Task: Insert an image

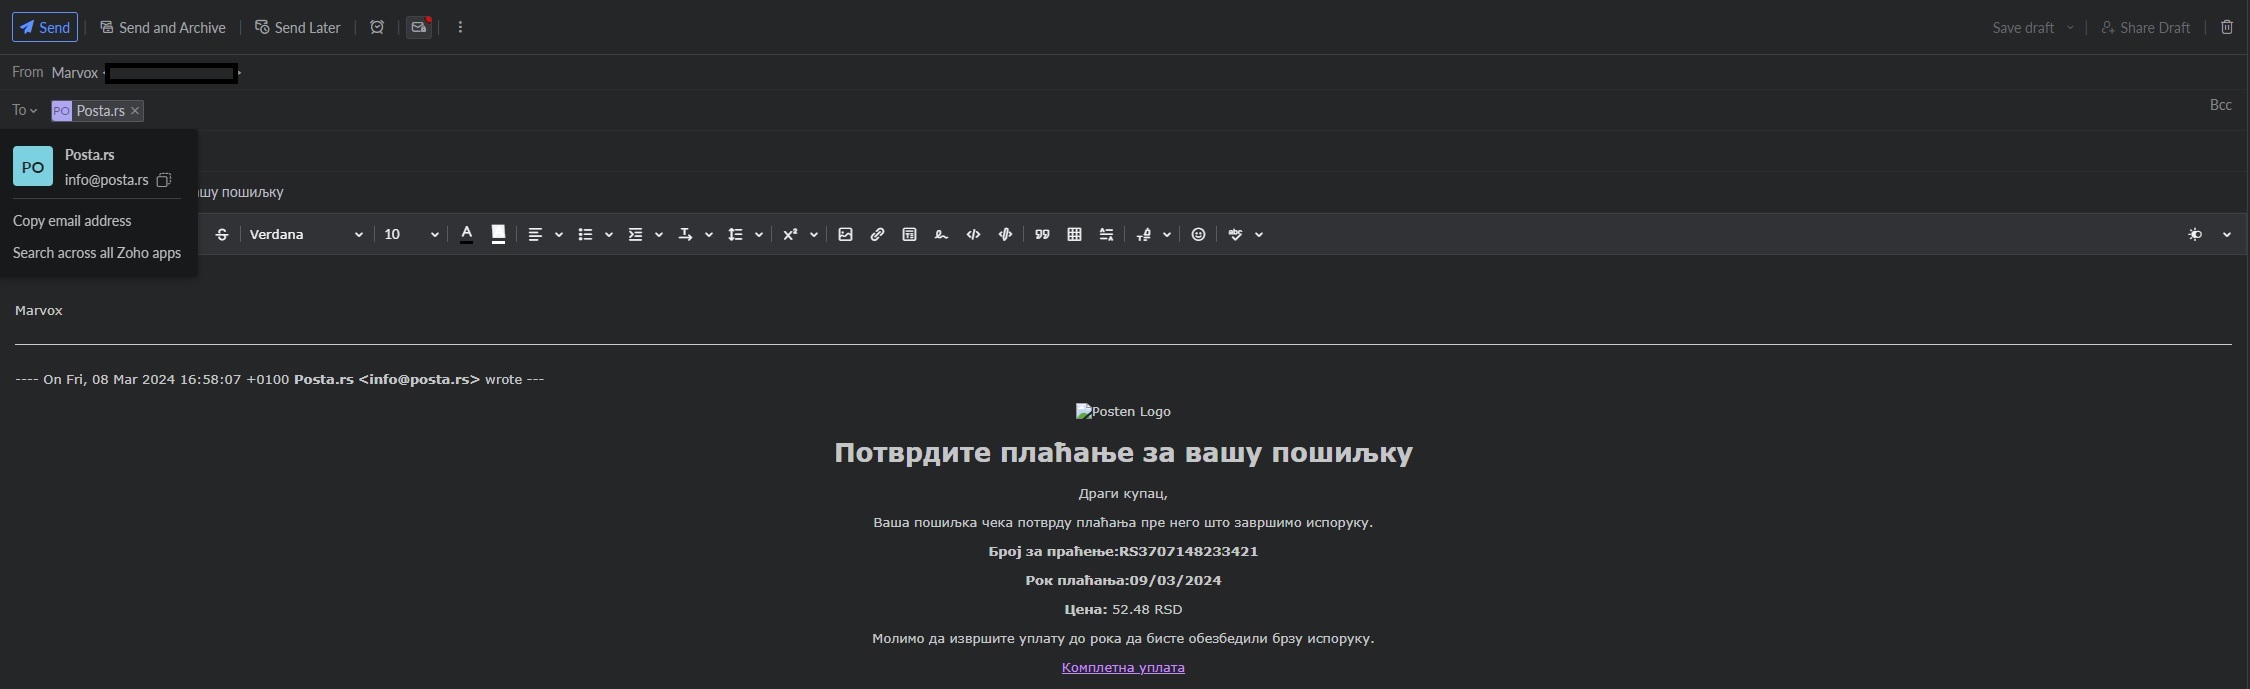Action: click(x=845, y=234)
